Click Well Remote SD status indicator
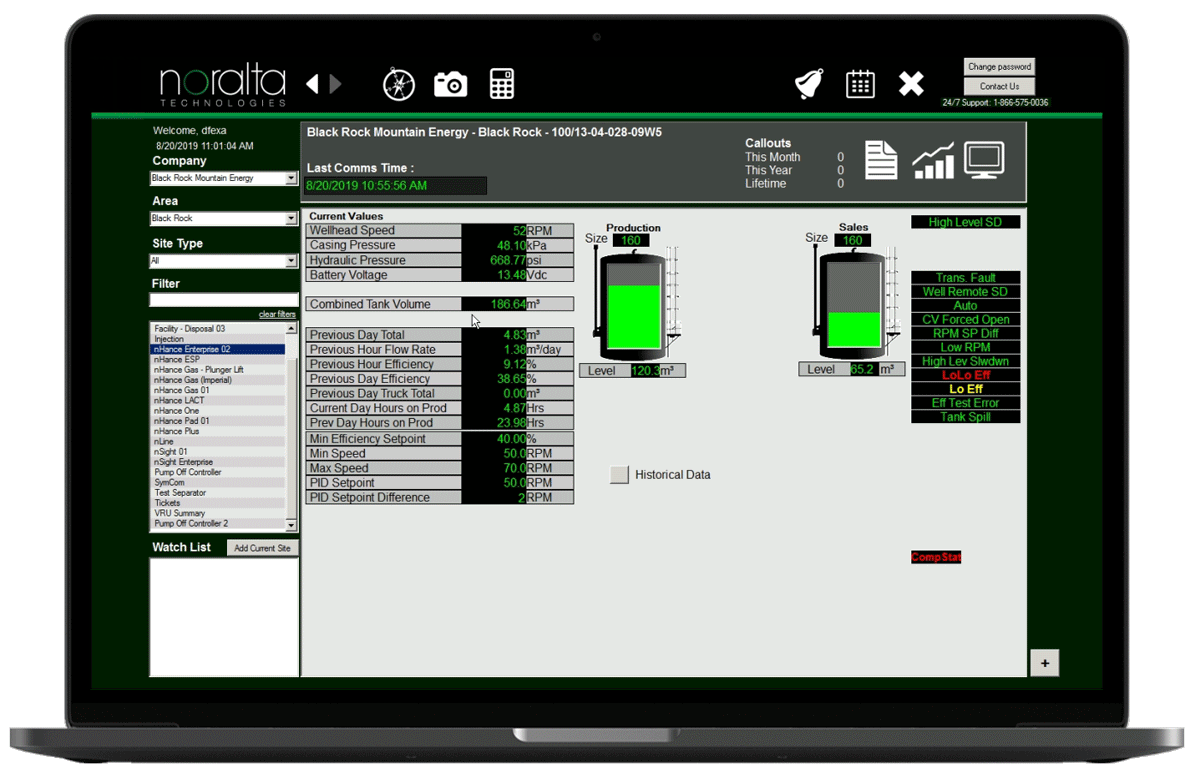 tap(965, 292)
